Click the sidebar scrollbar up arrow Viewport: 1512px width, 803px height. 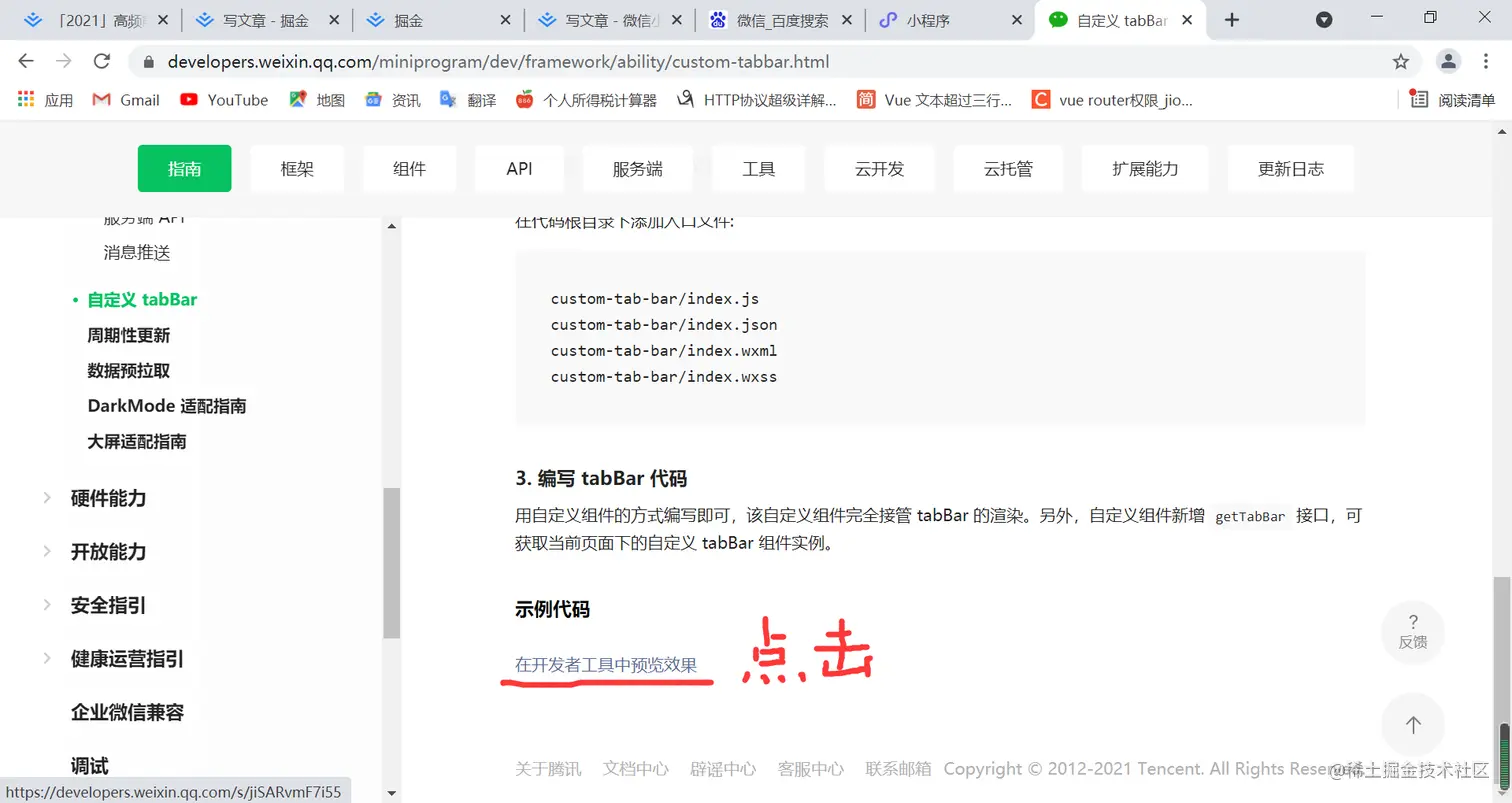click(391, 226)
